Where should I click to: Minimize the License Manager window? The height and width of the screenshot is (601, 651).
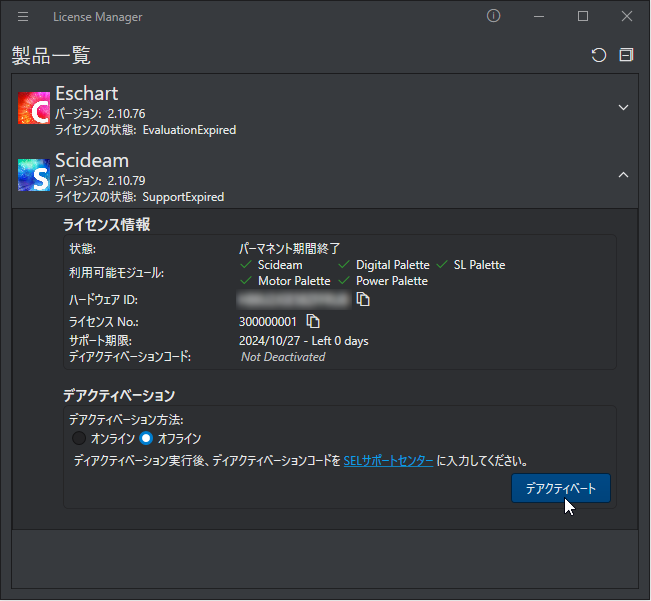click(539, 17)
